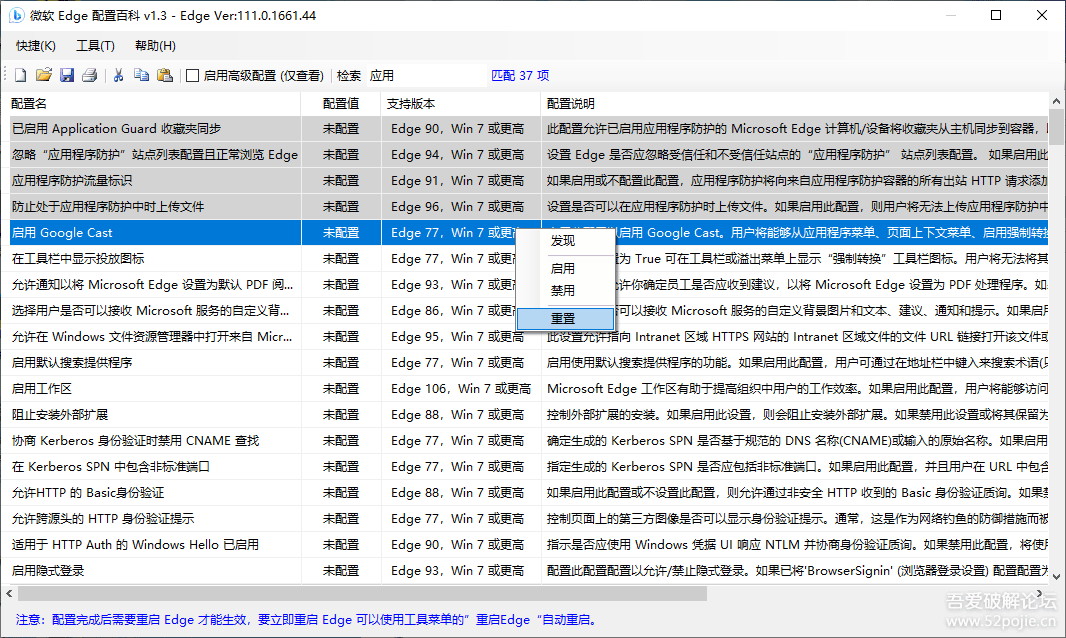Viewport: 1066px width, 638px height.
Task: Open the 工具(T) menu
Action: click(95, 46)
